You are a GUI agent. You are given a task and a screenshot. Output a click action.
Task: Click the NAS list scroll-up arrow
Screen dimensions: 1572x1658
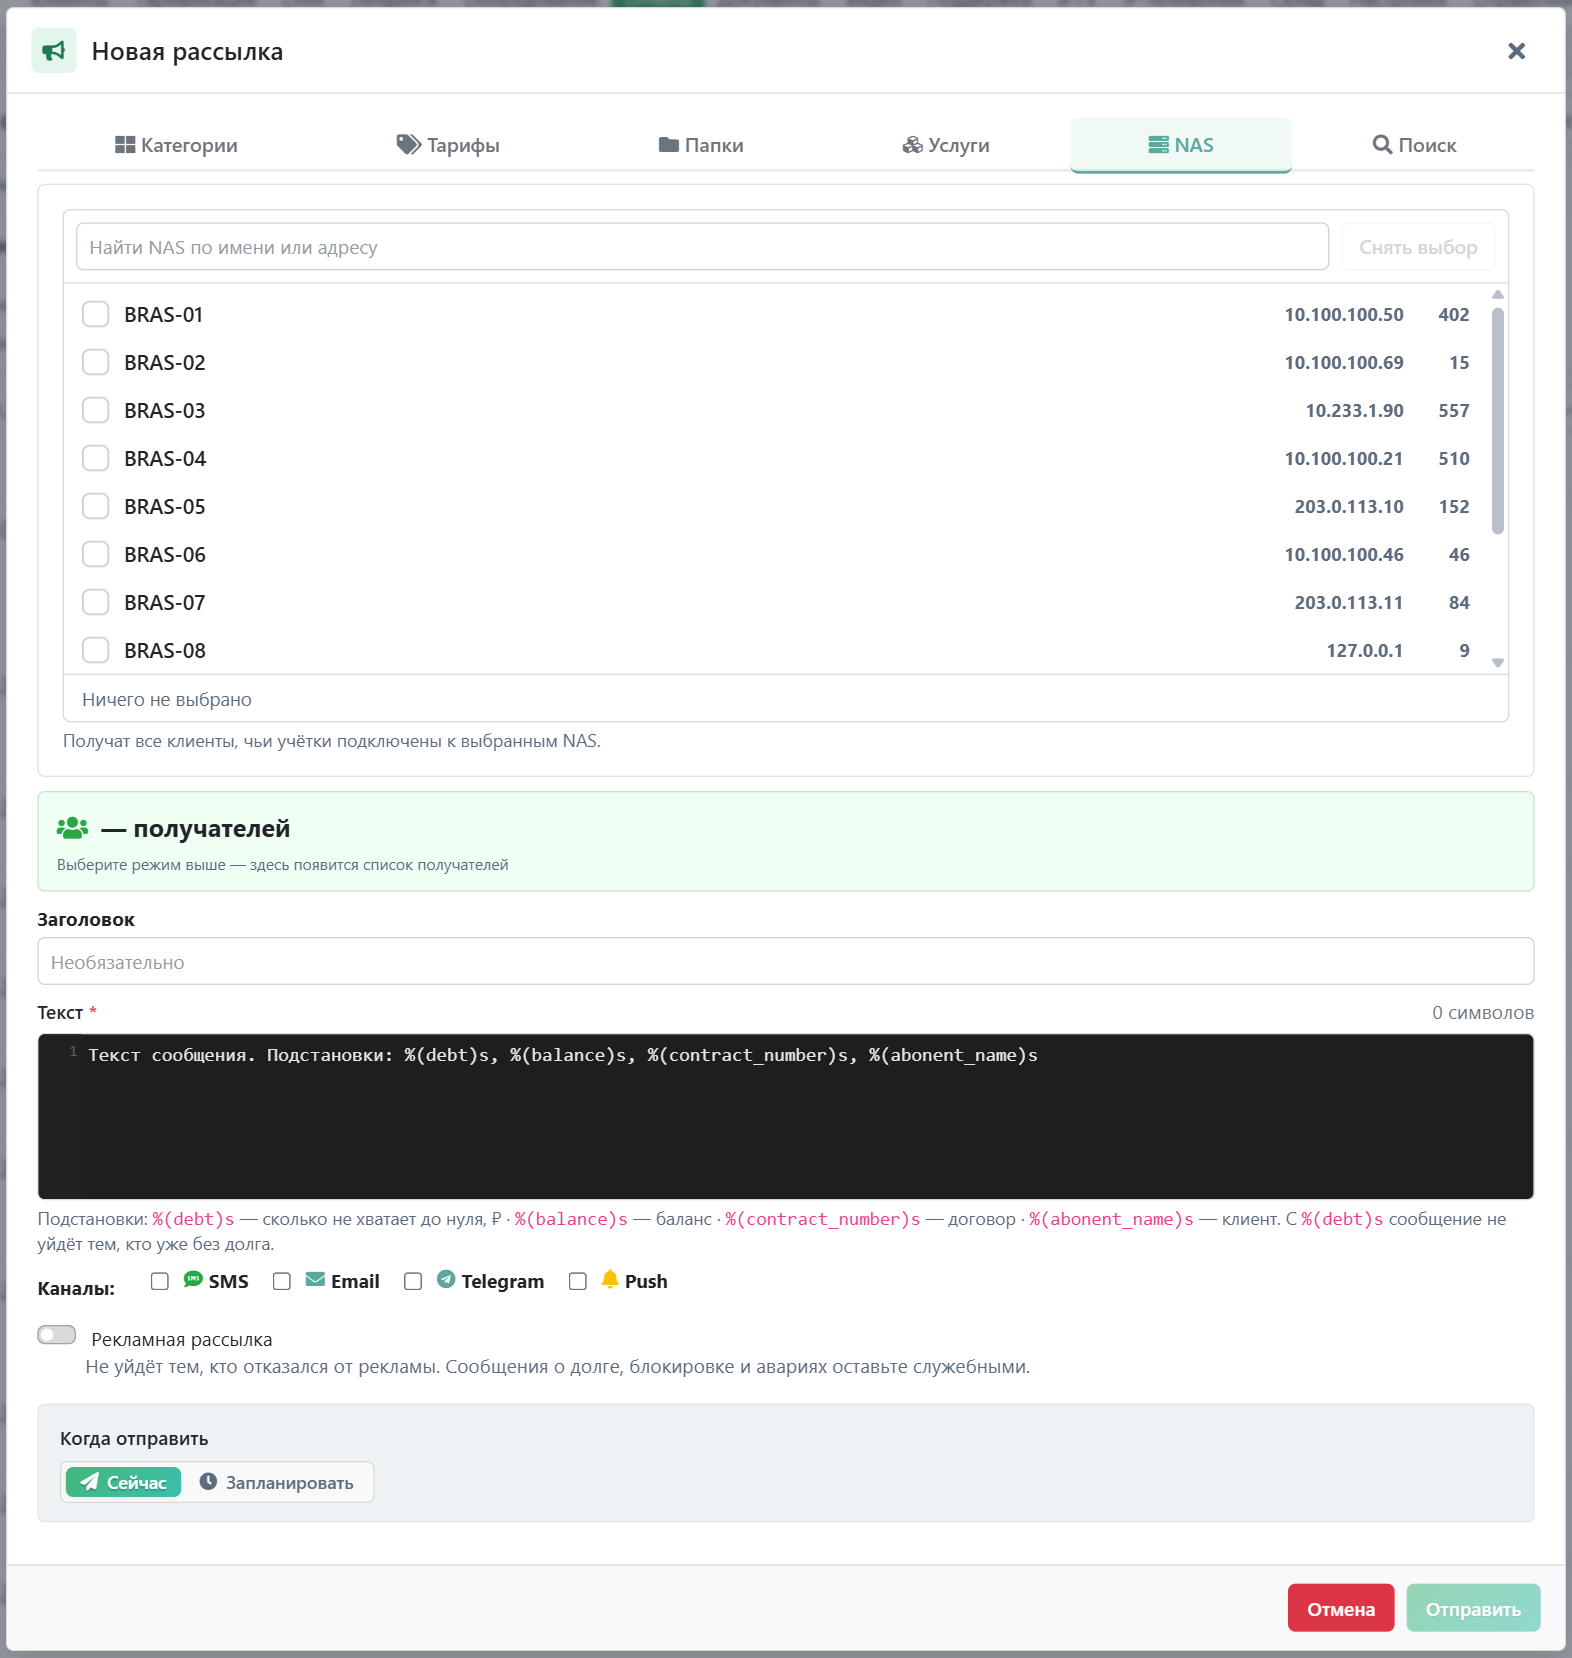[x=1497, y=294]
